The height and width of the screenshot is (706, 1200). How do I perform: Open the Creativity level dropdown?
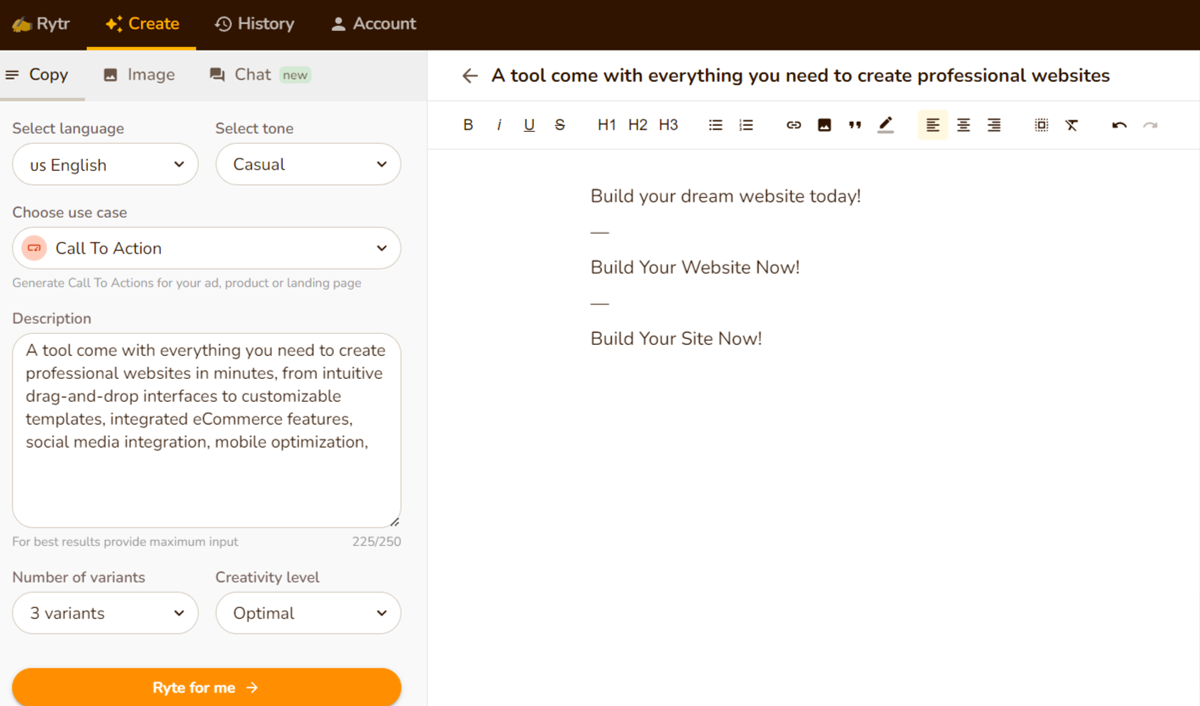click(308, 613)
